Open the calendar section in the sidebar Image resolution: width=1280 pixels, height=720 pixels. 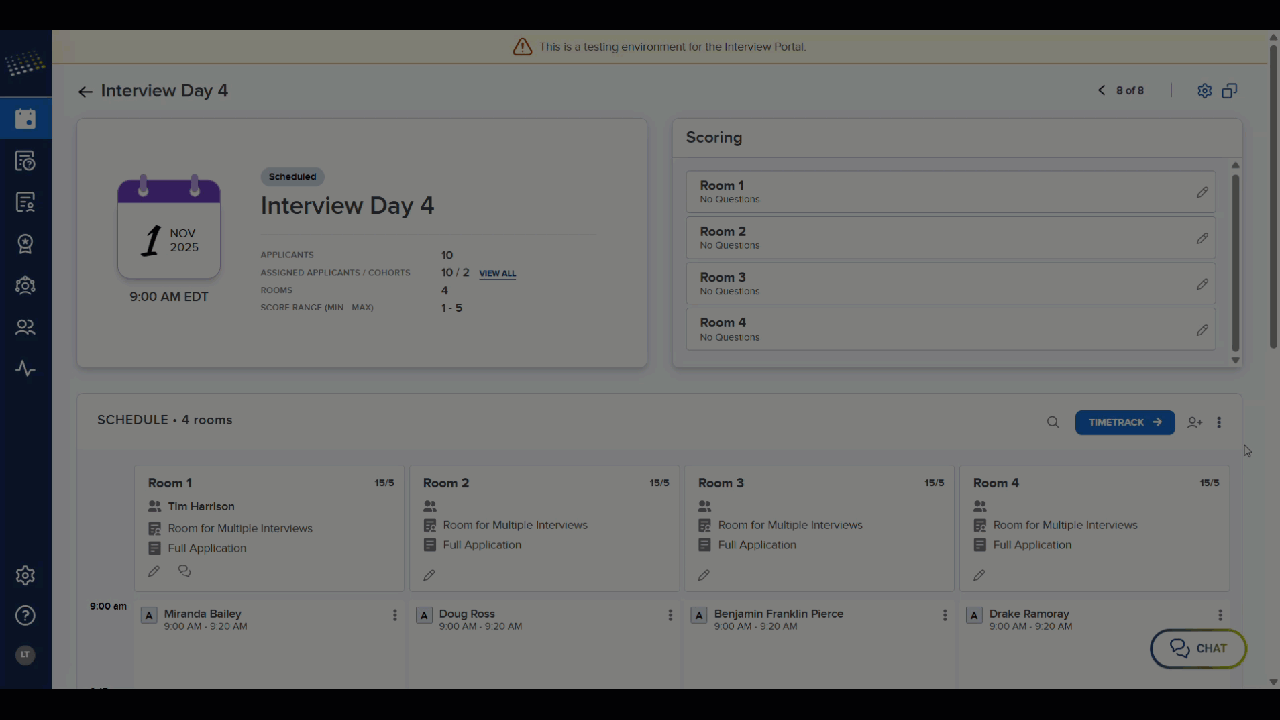(x=25, y=118)
